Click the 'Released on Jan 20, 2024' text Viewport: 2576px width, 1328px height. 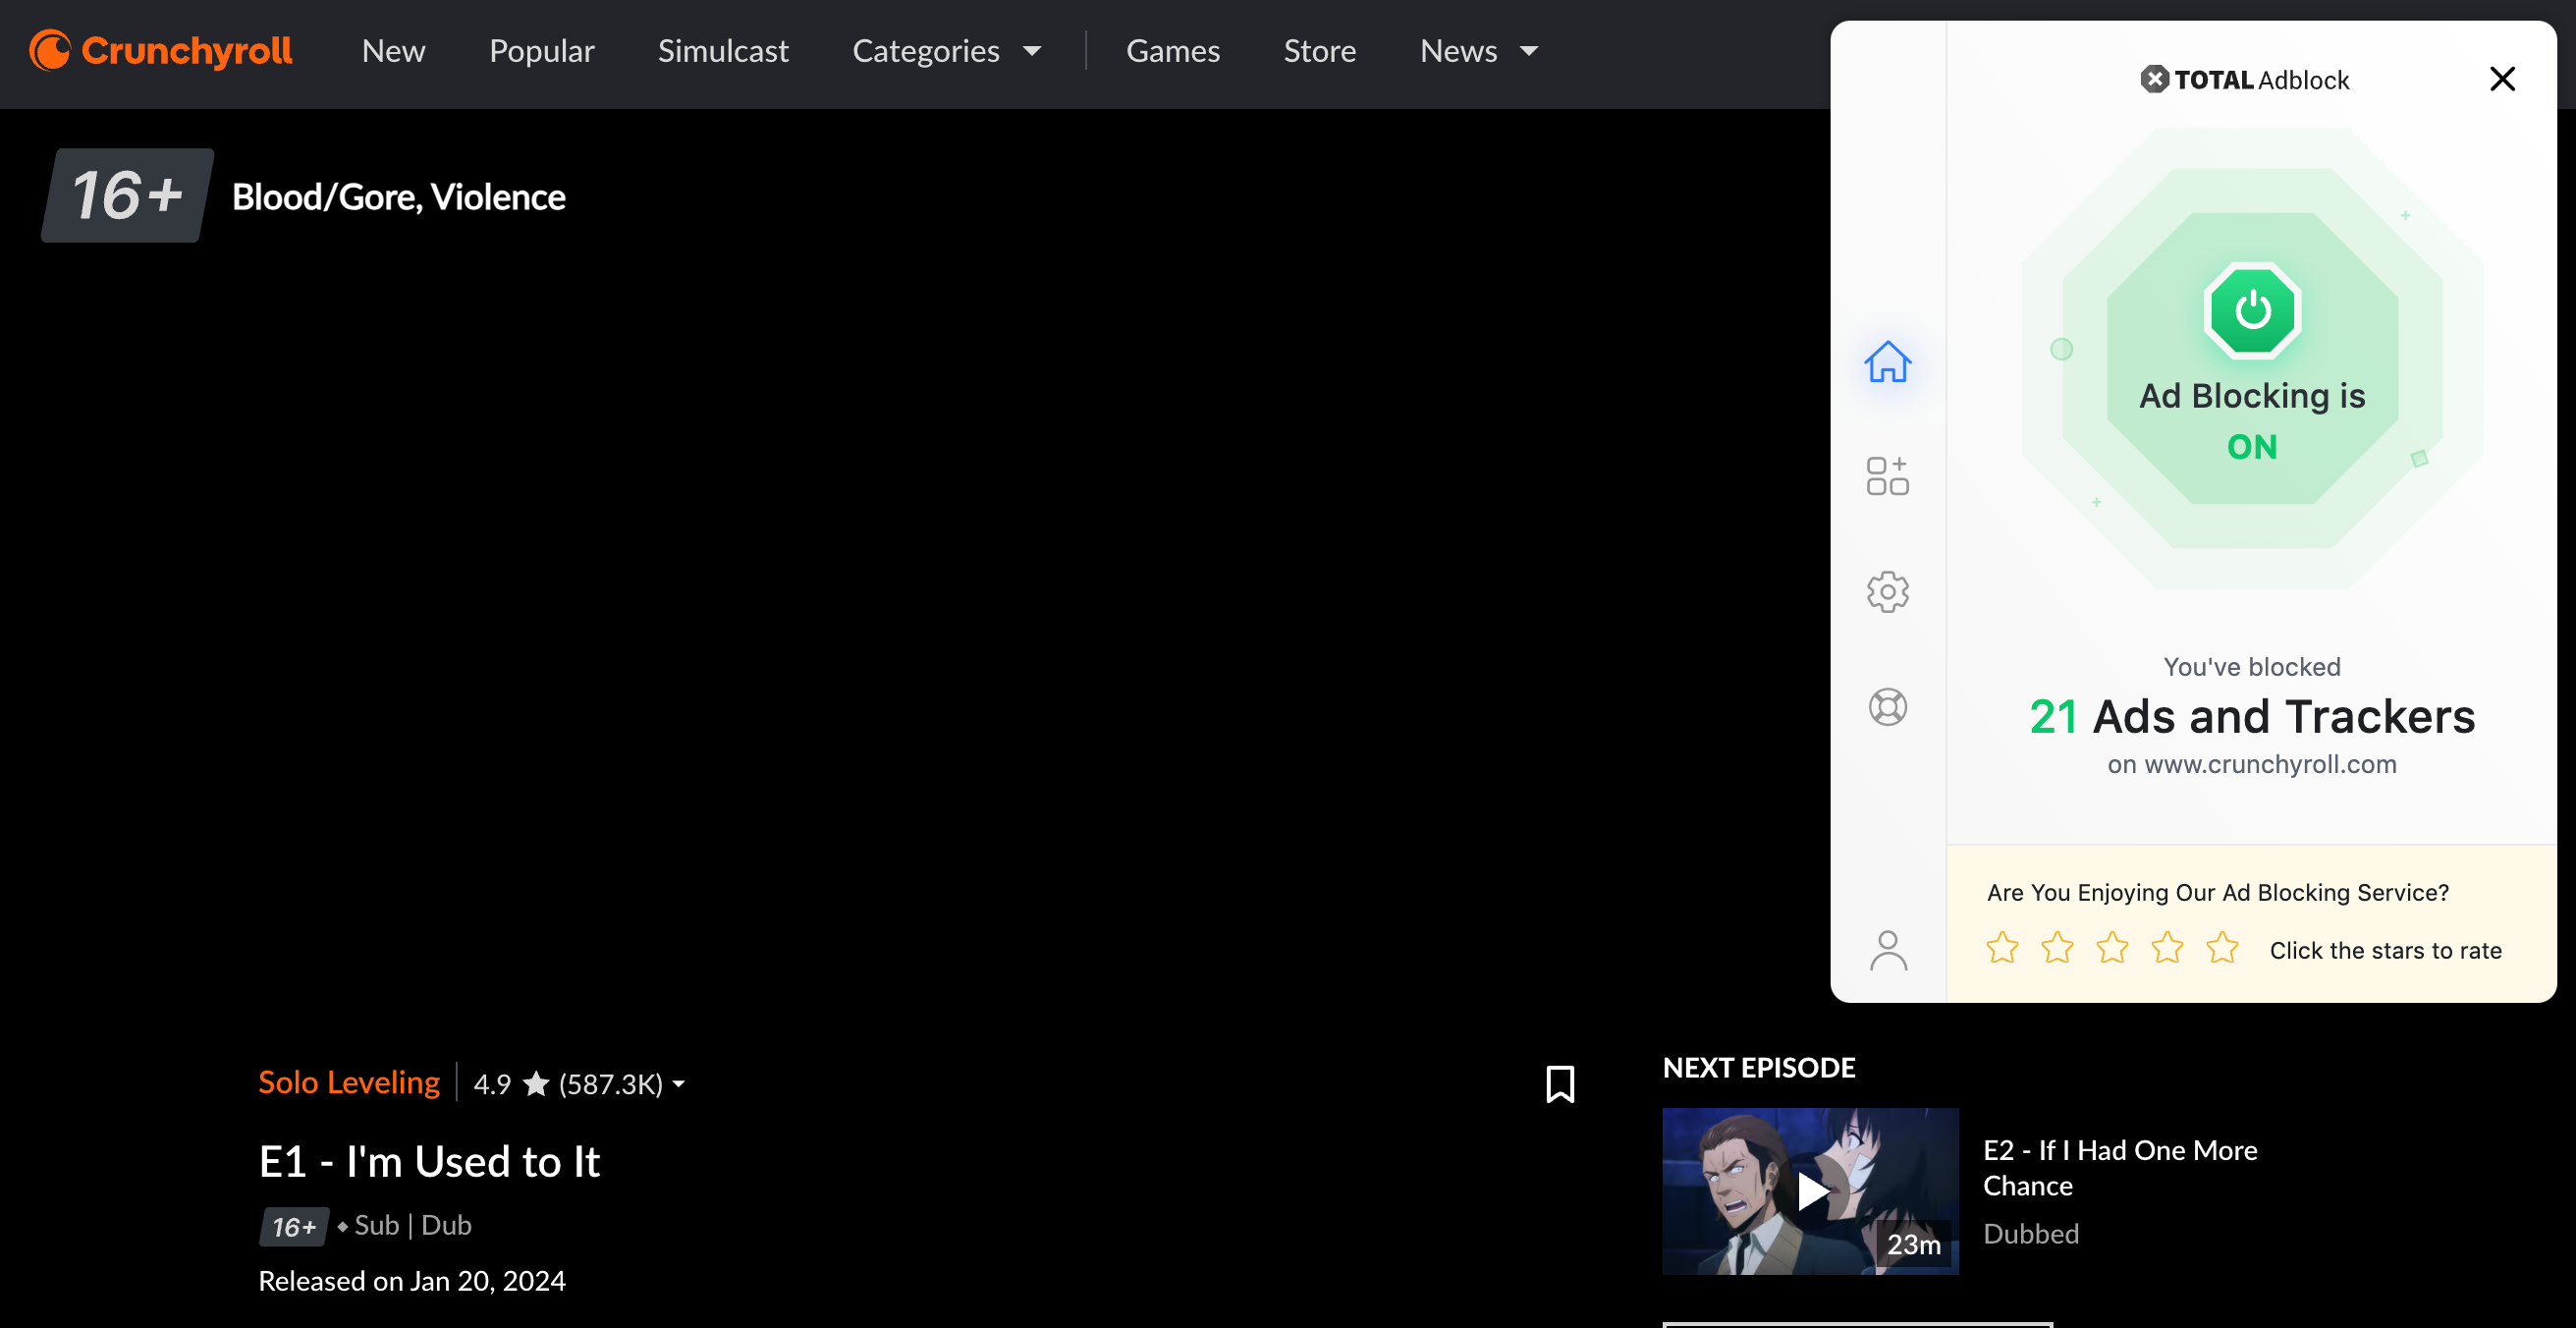tap(412, 1281)
